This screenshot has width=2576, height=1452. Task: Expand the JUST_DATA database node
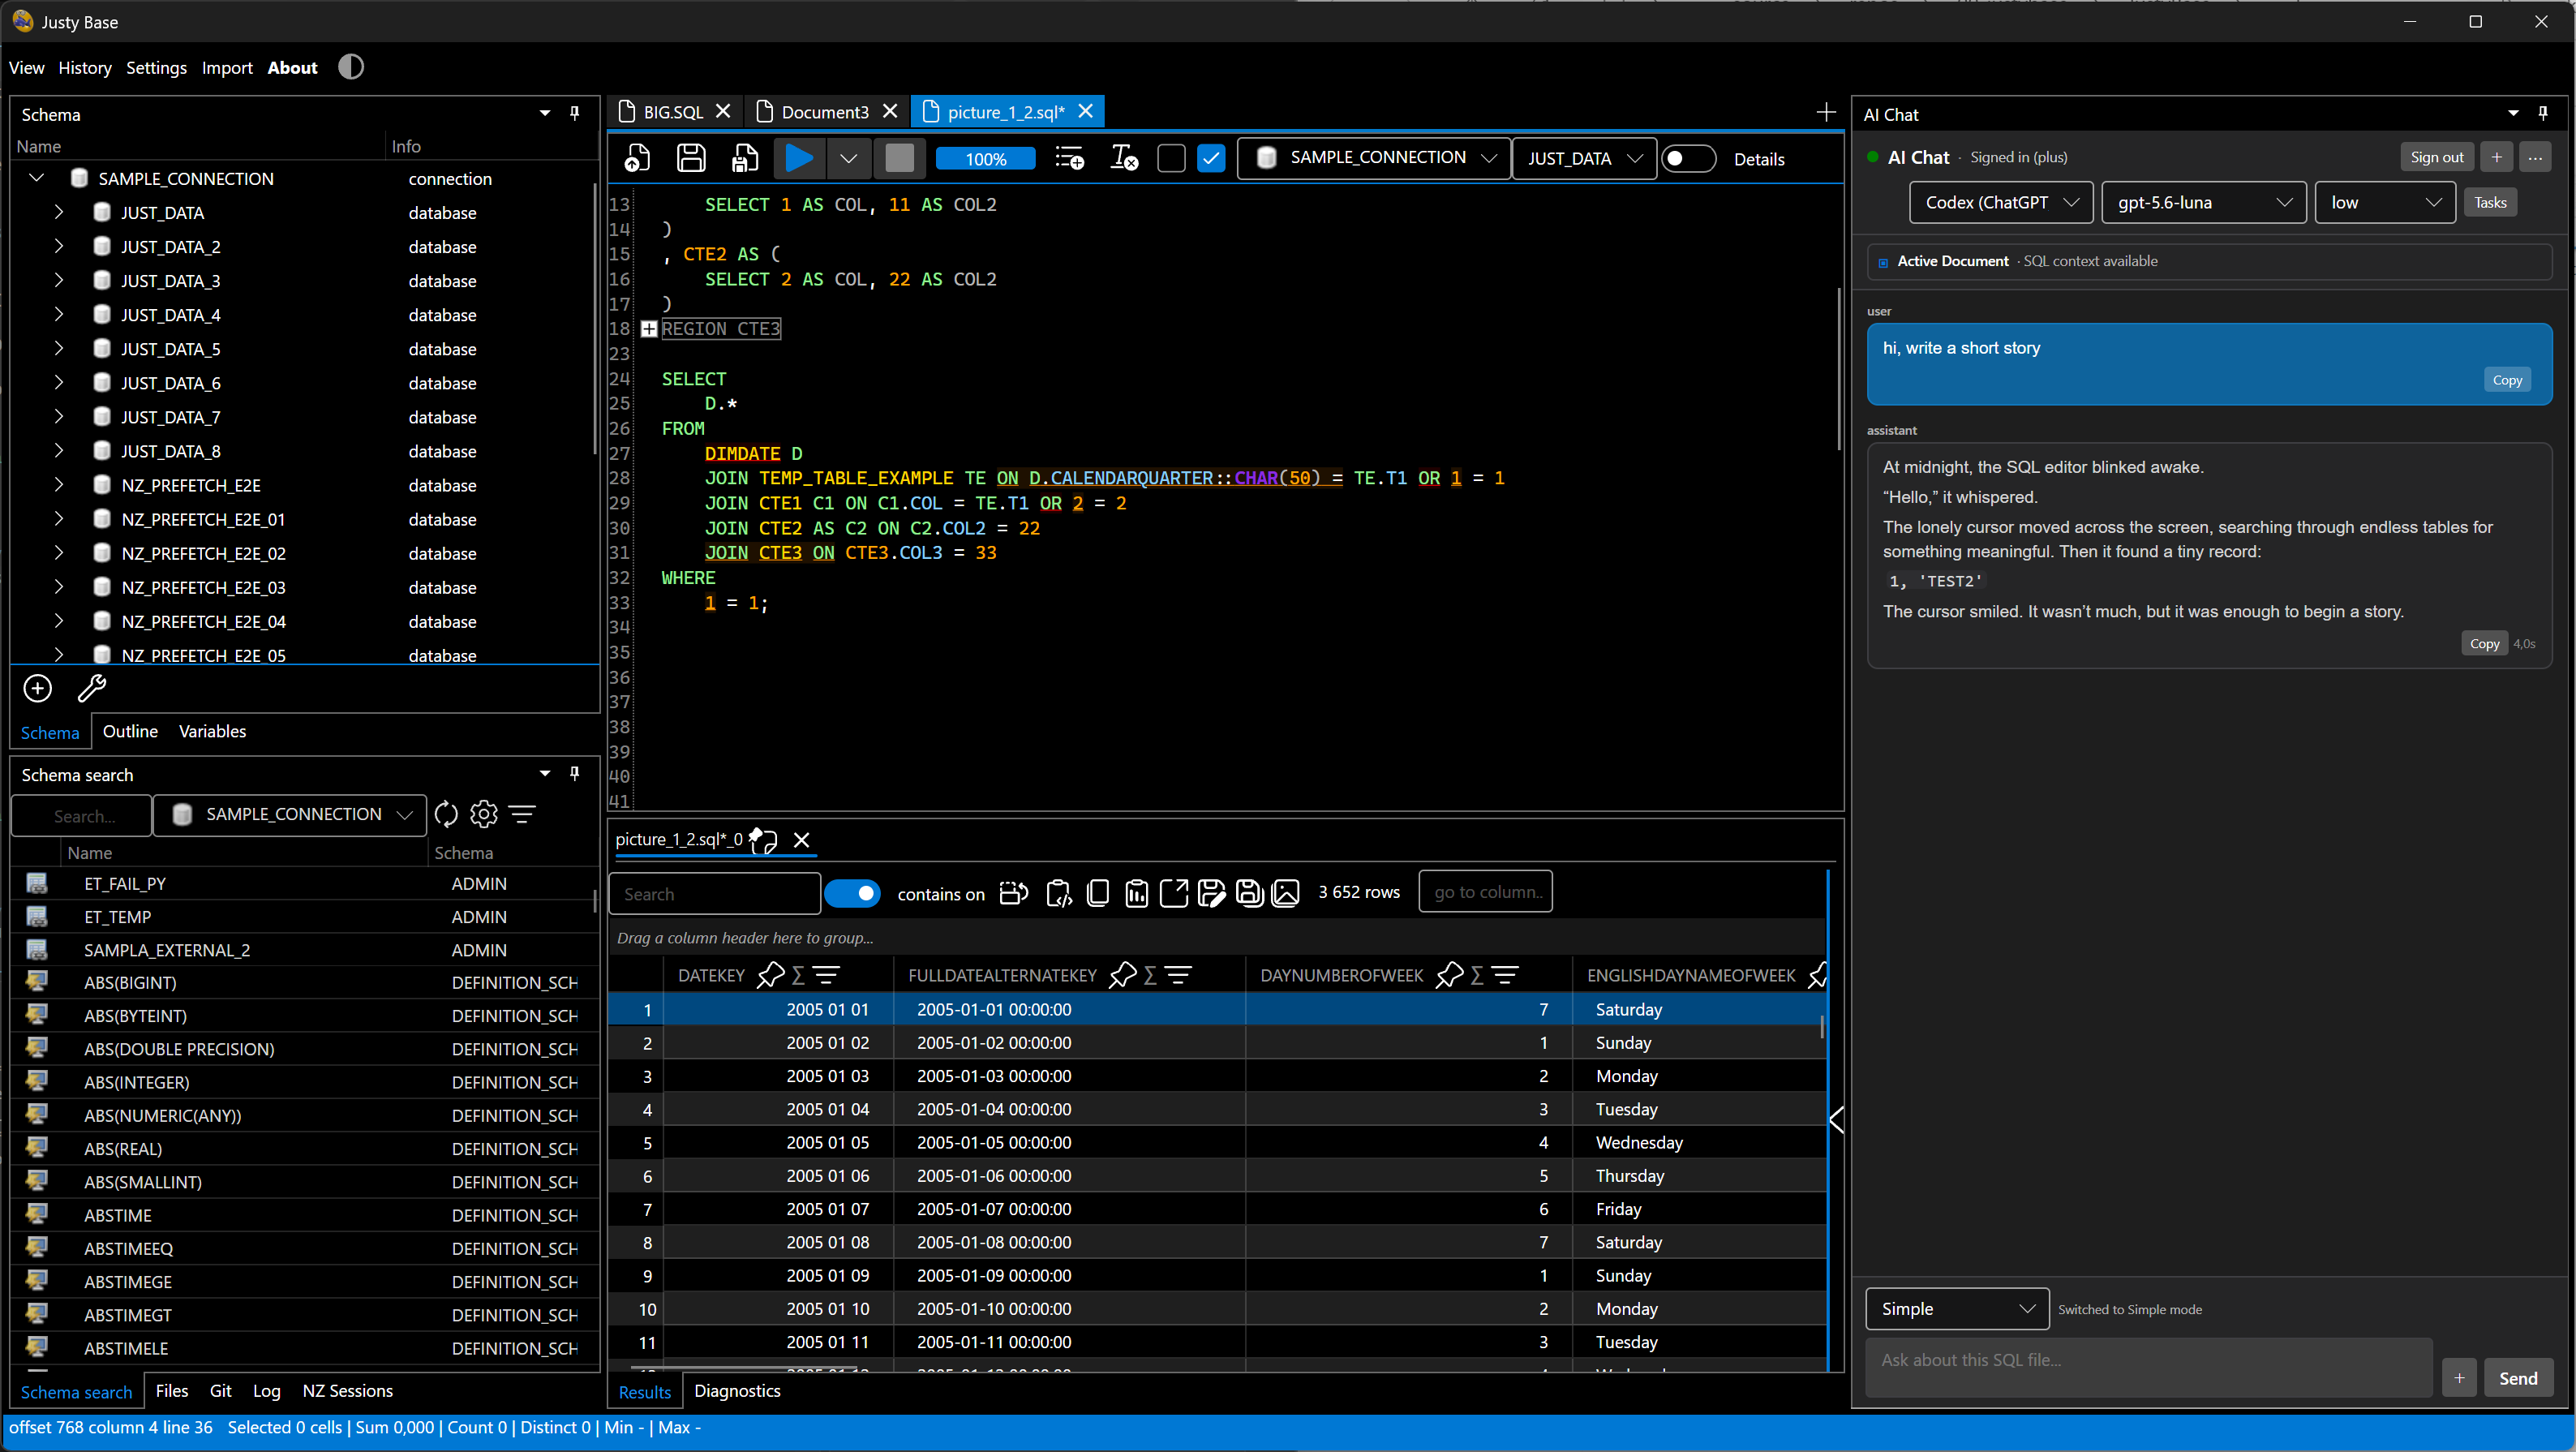59,212
